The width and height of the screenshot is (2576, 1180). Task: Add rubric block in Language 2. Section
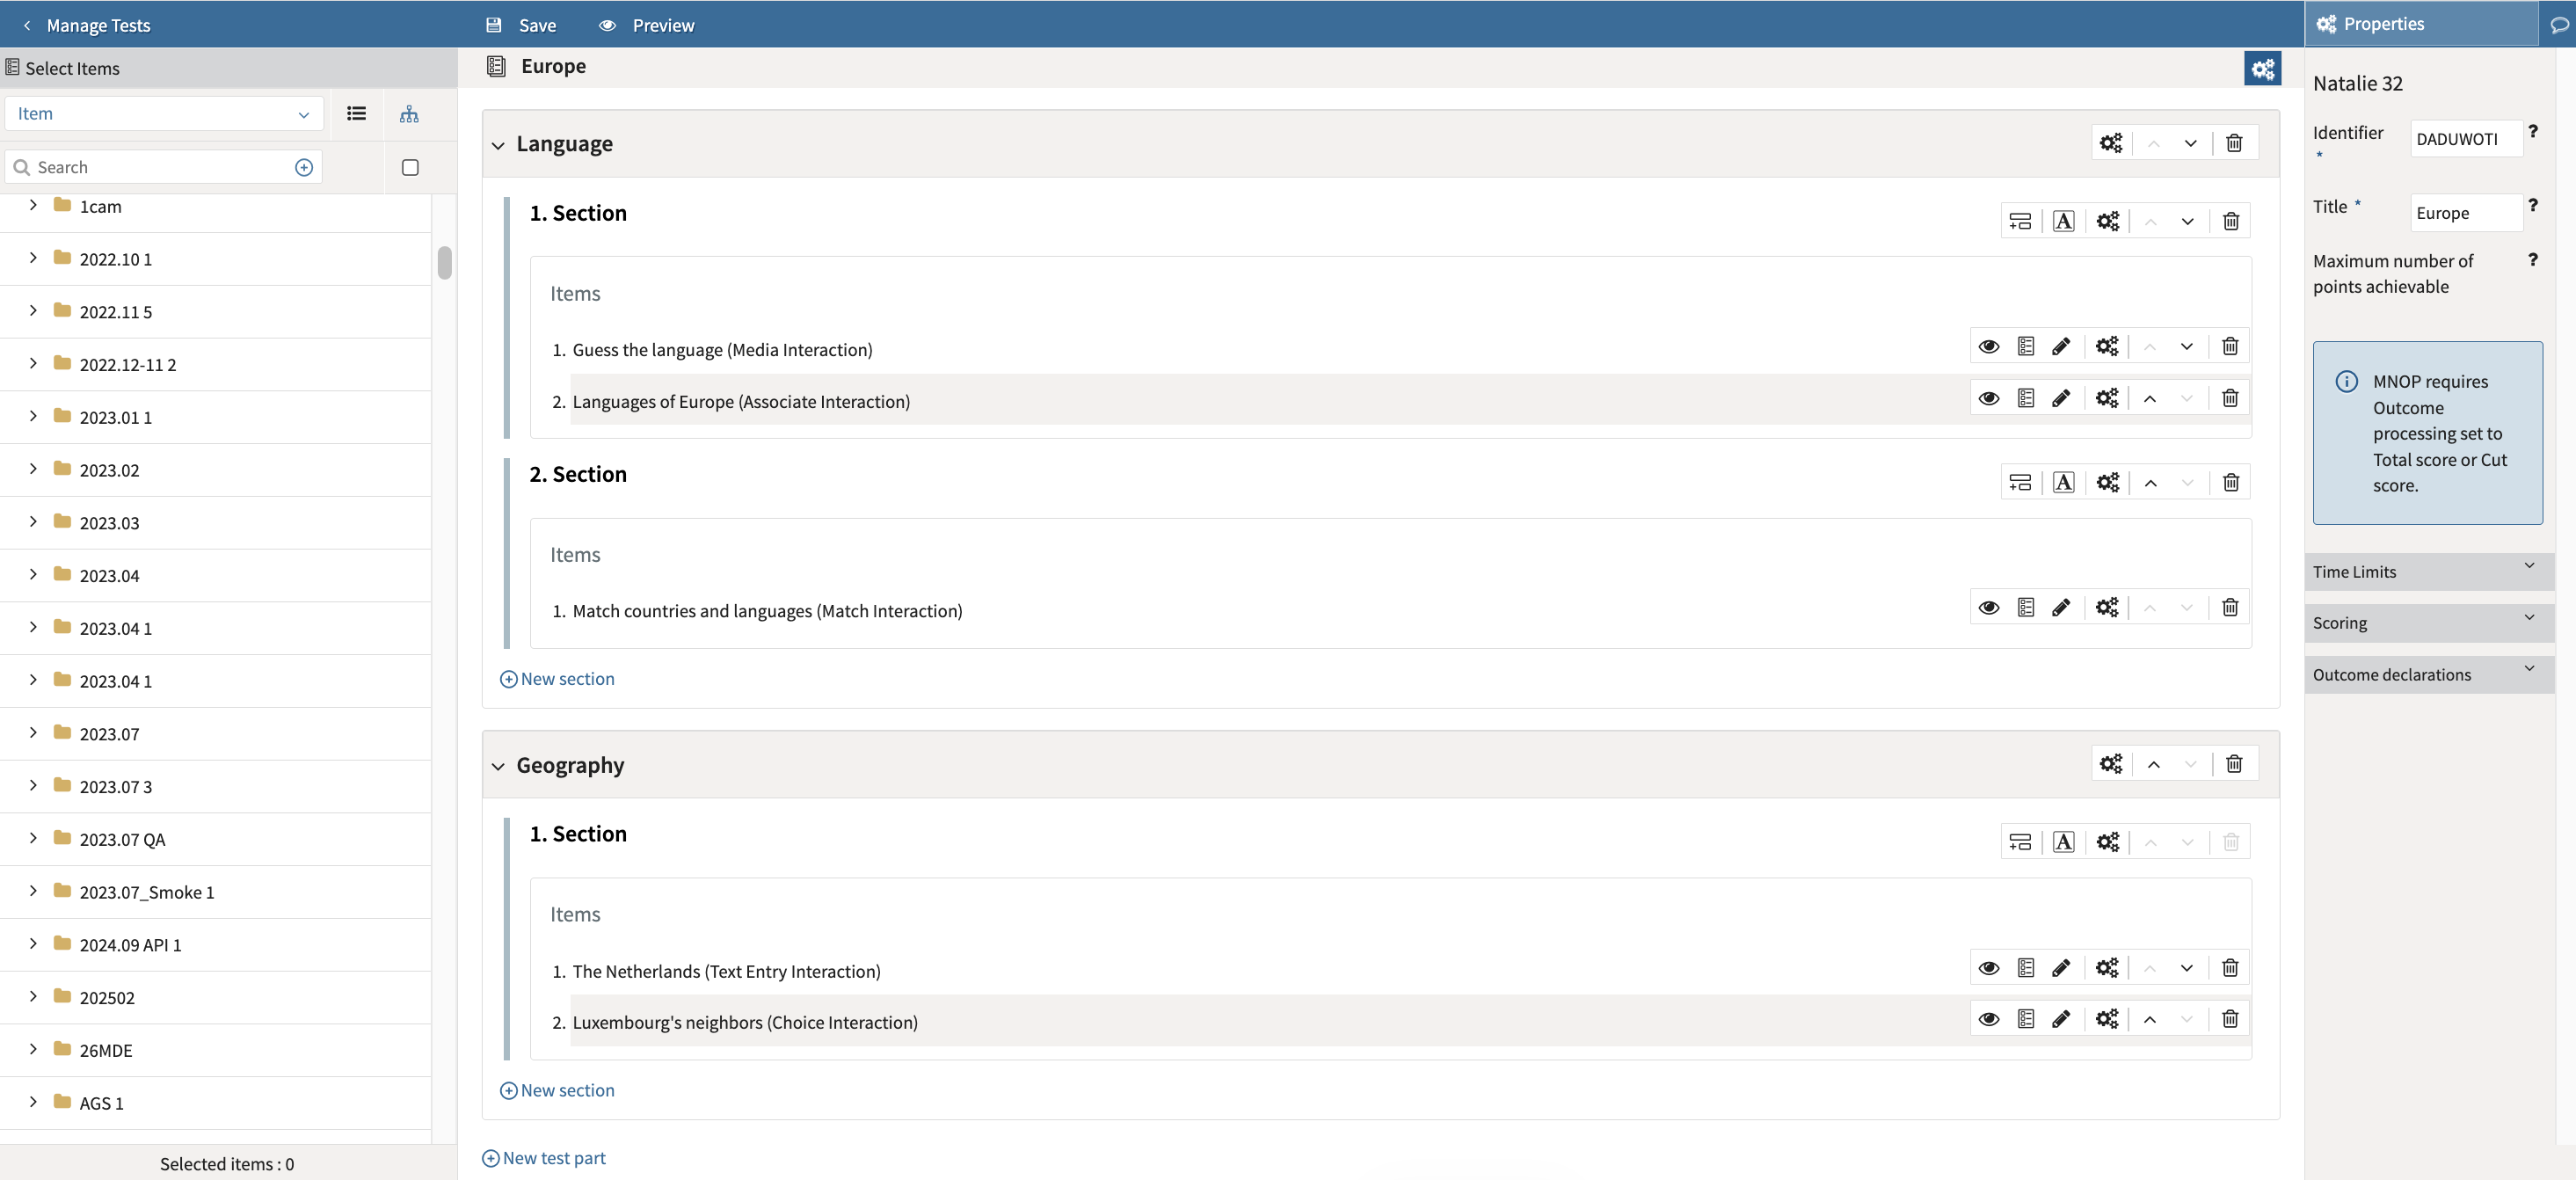coord(2019,482)
